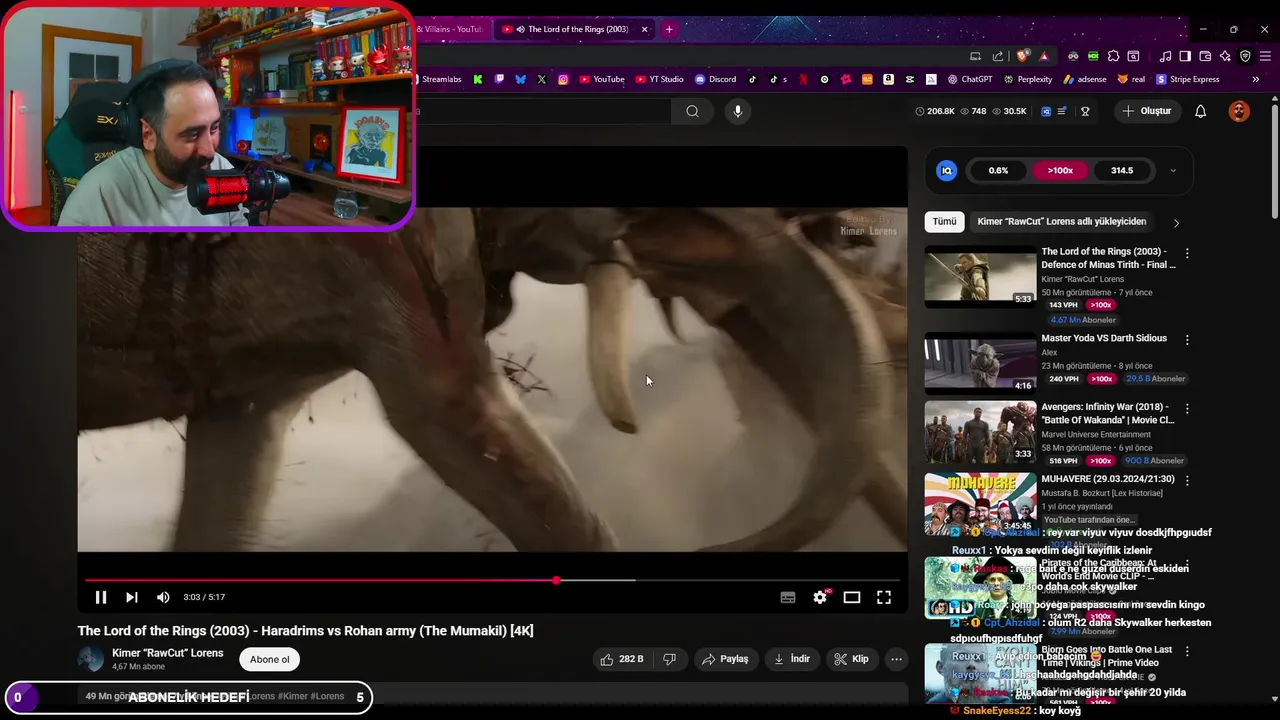The height and width of the screenshot is (720, 1280).
Task: Open MUHAVERE (29.03.2024/21:30) video title
Action: (1108, 479)
